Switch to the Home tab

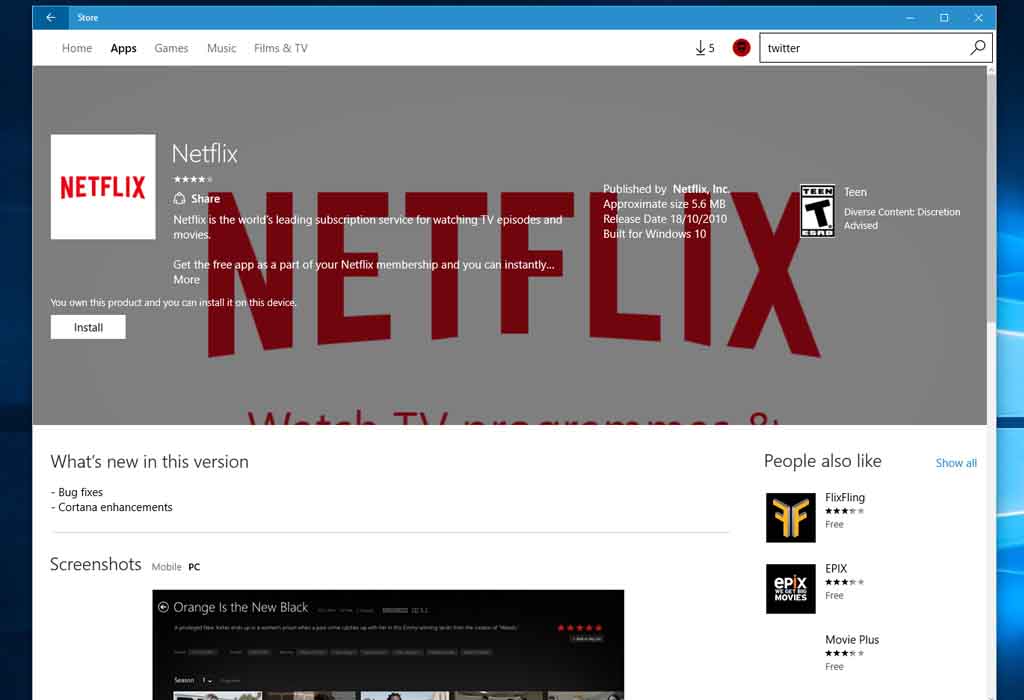click(x=77, y=48)
